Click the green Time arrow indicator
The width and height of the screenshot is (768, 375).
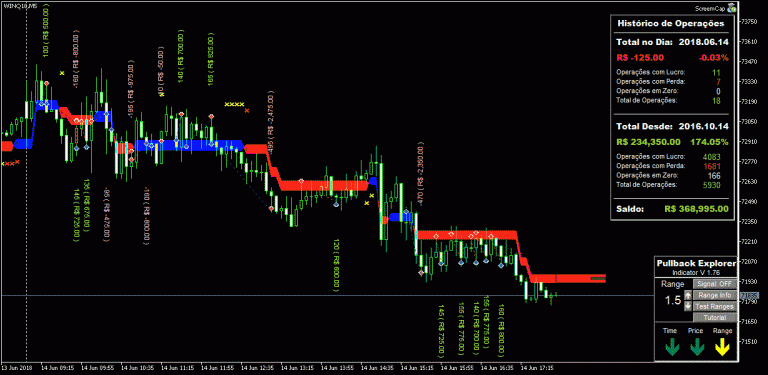point(672,348)
